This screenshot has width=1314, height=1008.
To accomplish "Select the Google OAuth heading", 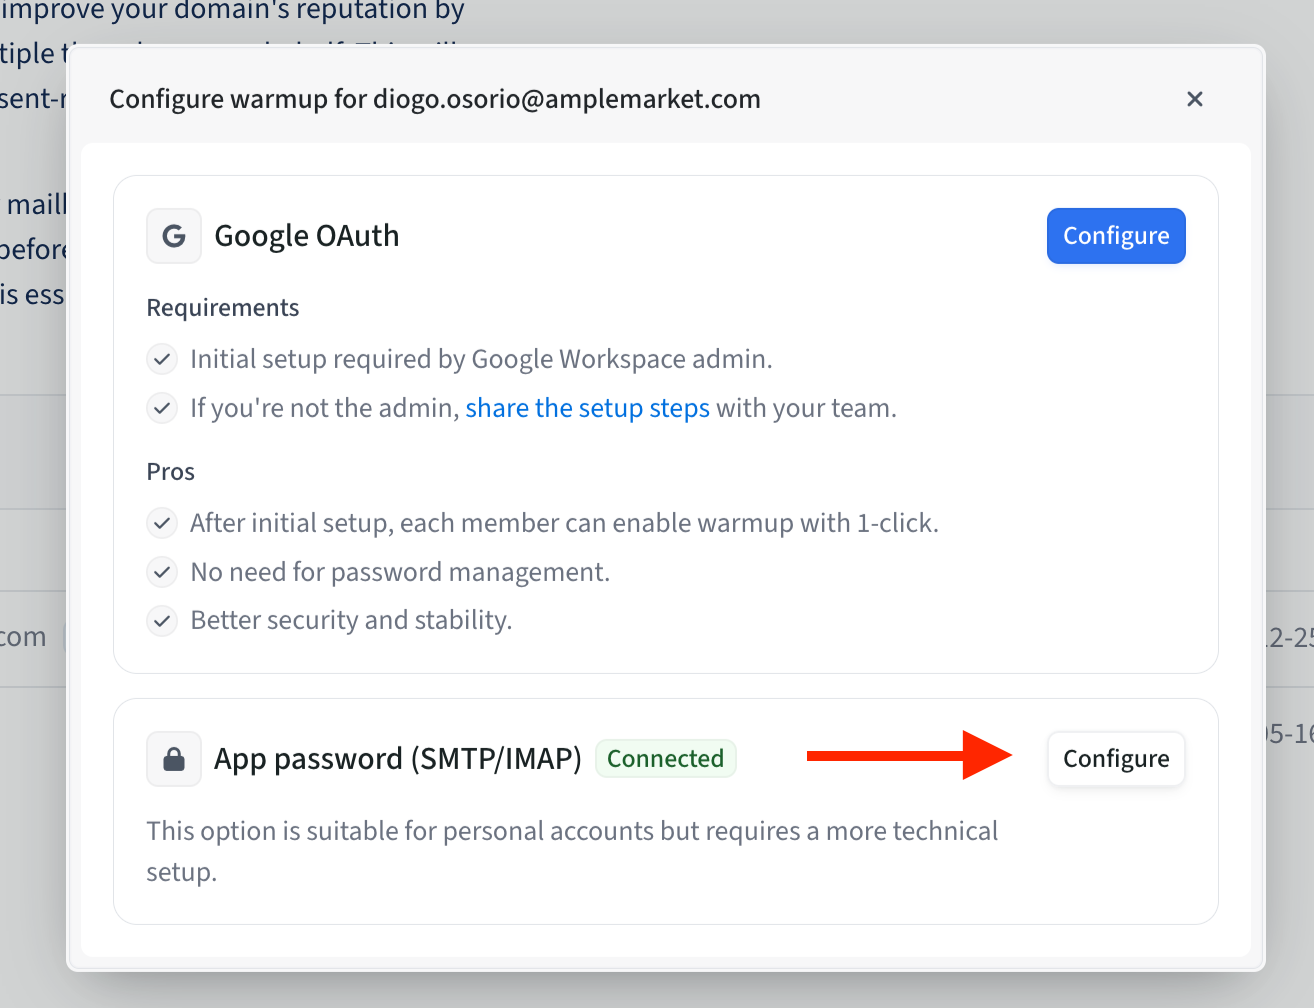I will (x=307, y=236).
